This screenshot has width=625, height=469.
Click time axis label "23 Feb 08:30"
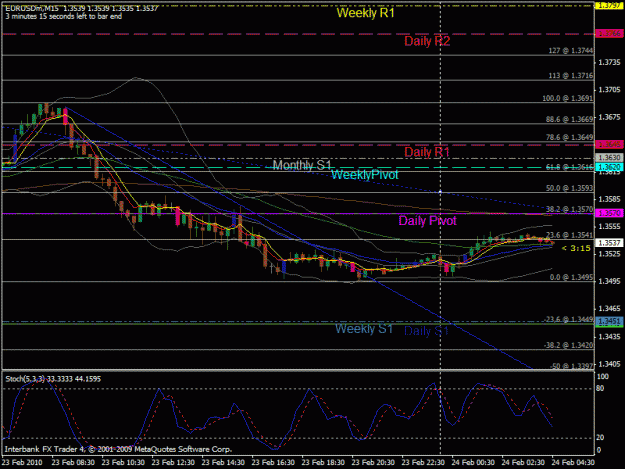coord(73,462)
